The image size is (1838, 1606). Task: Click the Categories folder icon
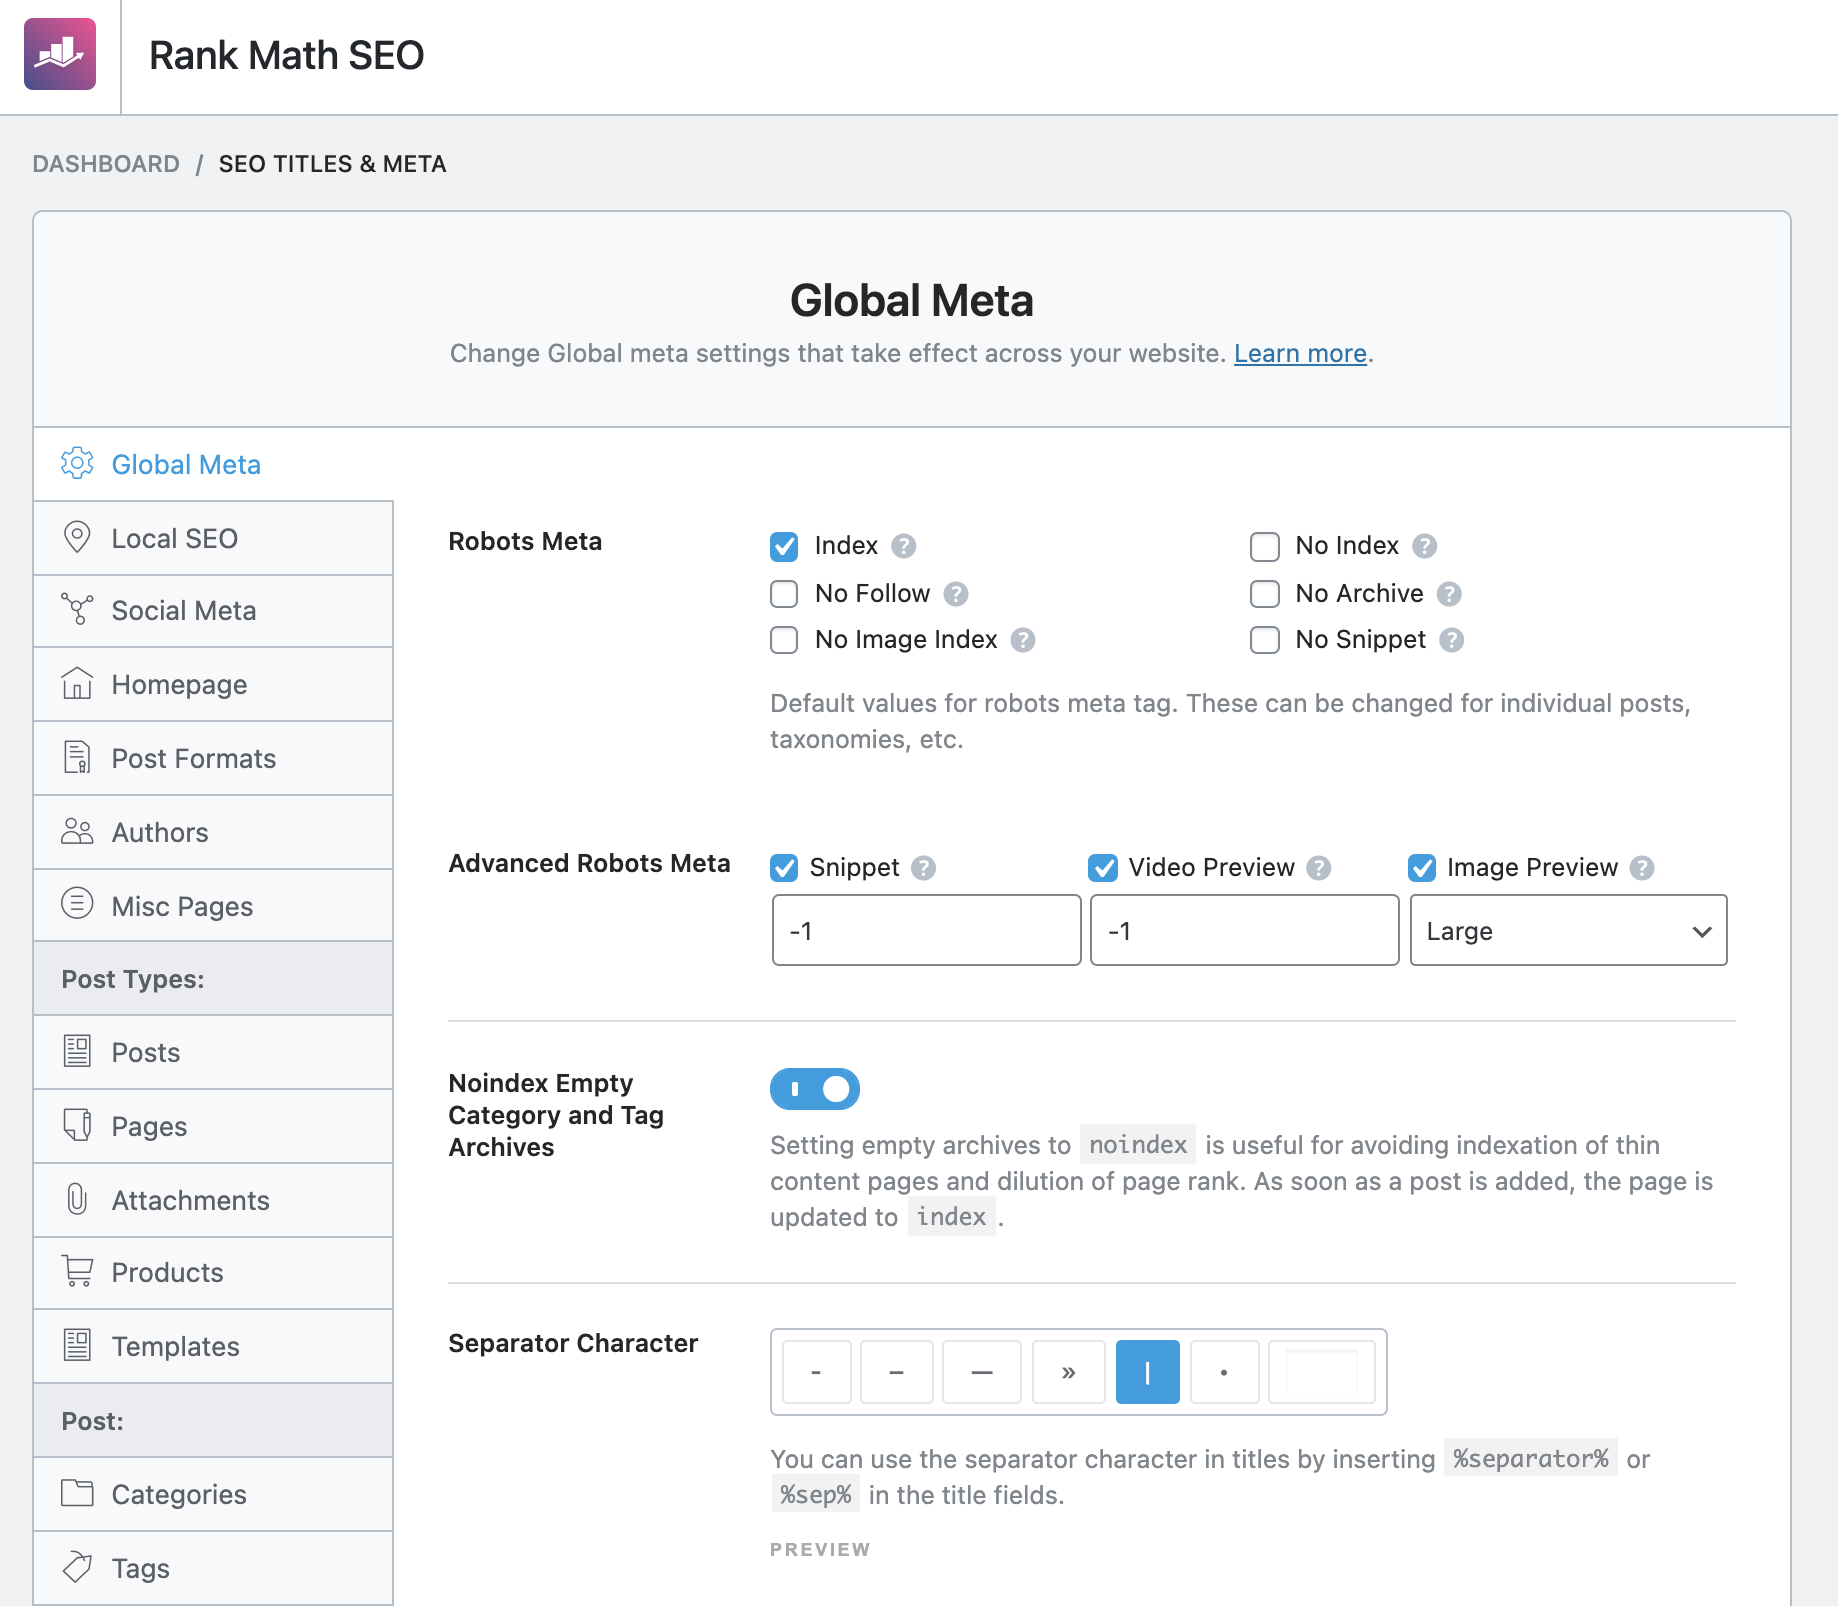point(77,1493)
